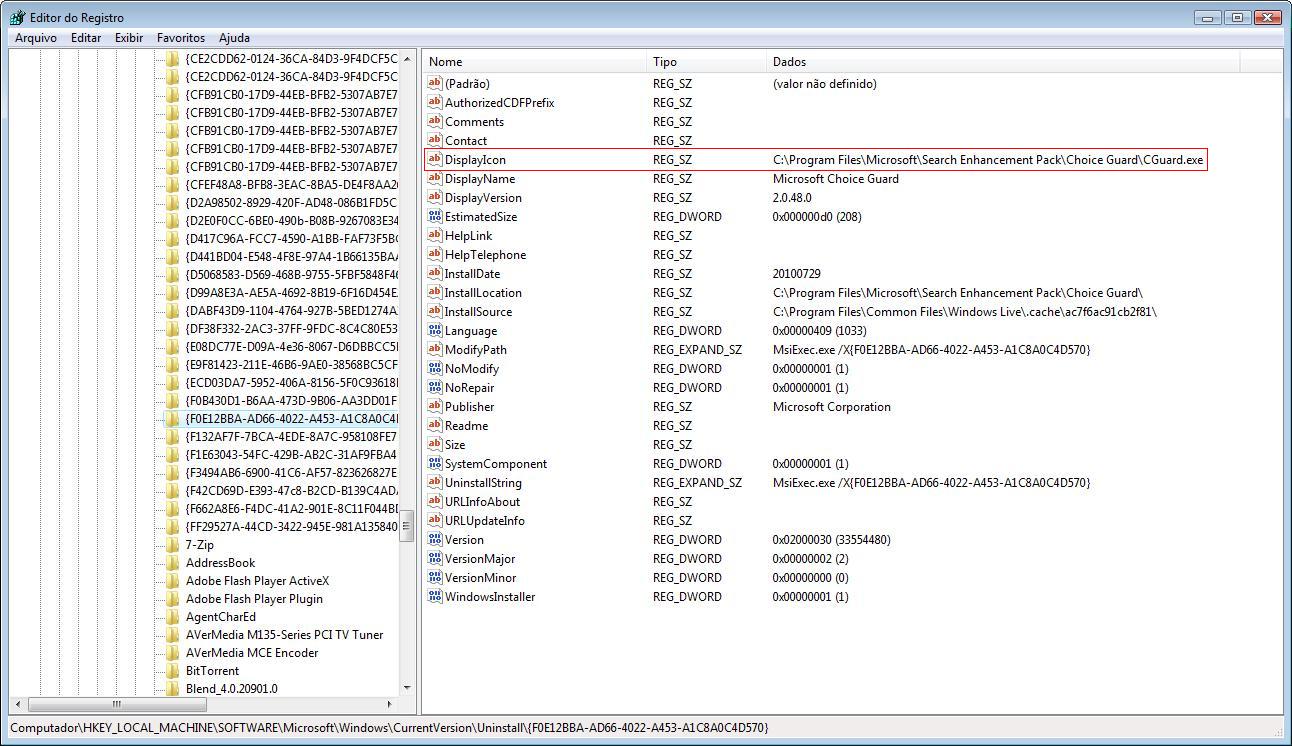Select the VersionMajor value name
Viewport: 1292px width, 746px height.
(480, 558)
